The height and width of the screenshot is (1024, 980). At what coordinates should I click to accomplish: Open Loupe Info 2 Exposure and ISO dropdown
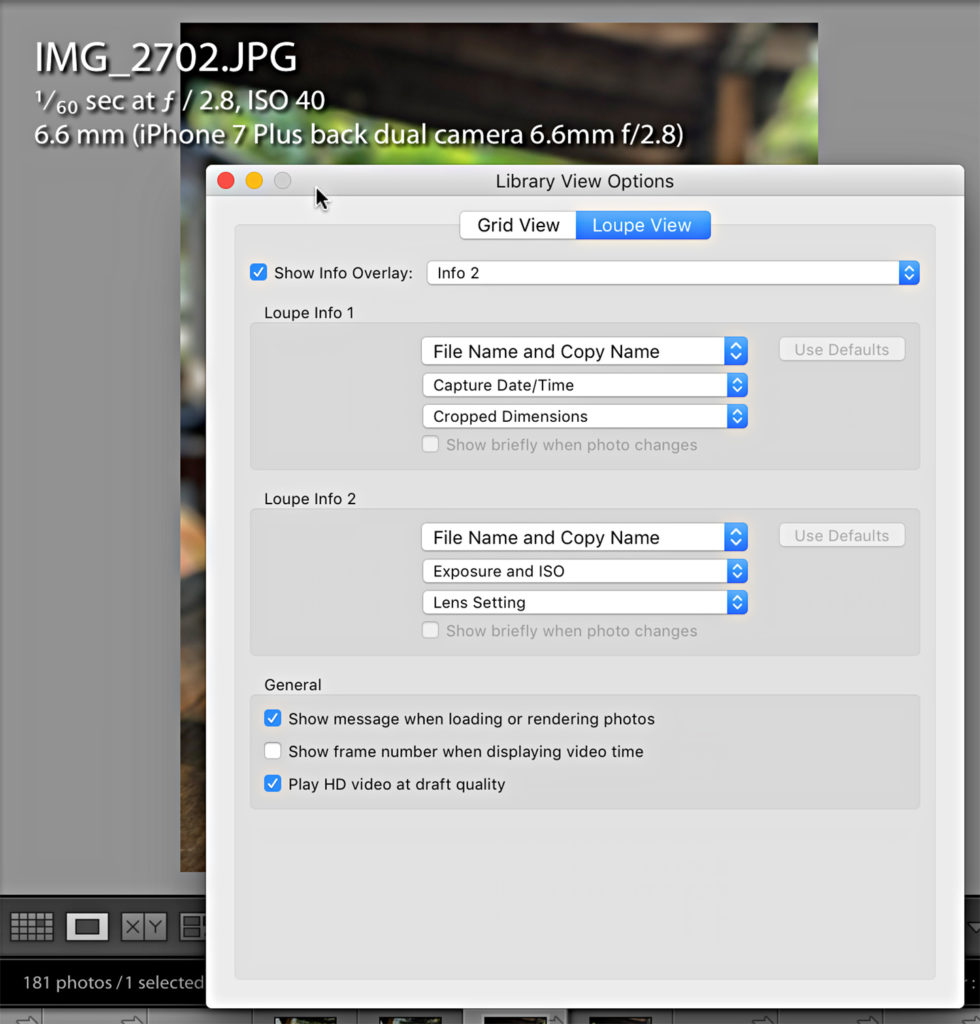[584, 571]
